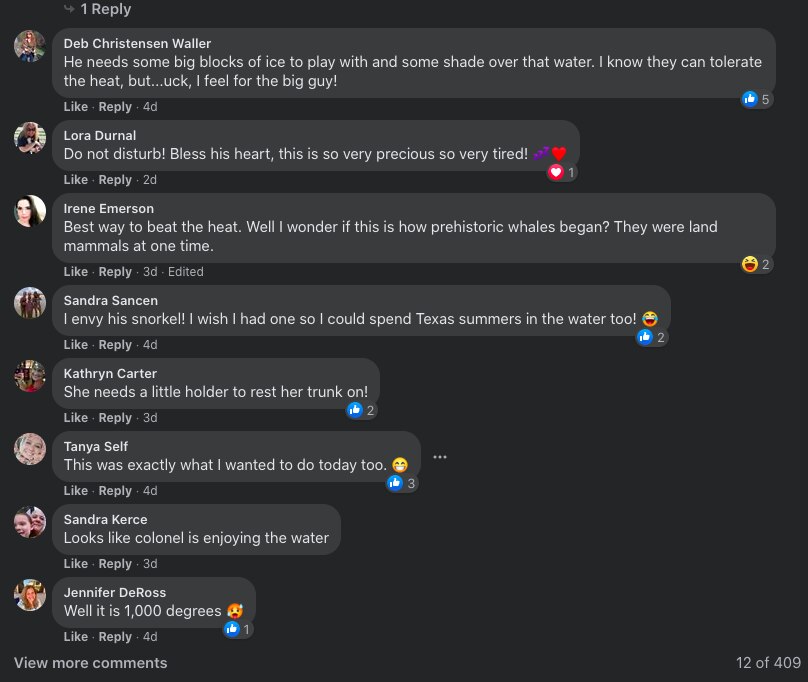Image resolution: width=808 pixels, height=682 pixels.
Task: Open the "4d" timestamp on Tanya Self's comment
Action: [150, 491]
